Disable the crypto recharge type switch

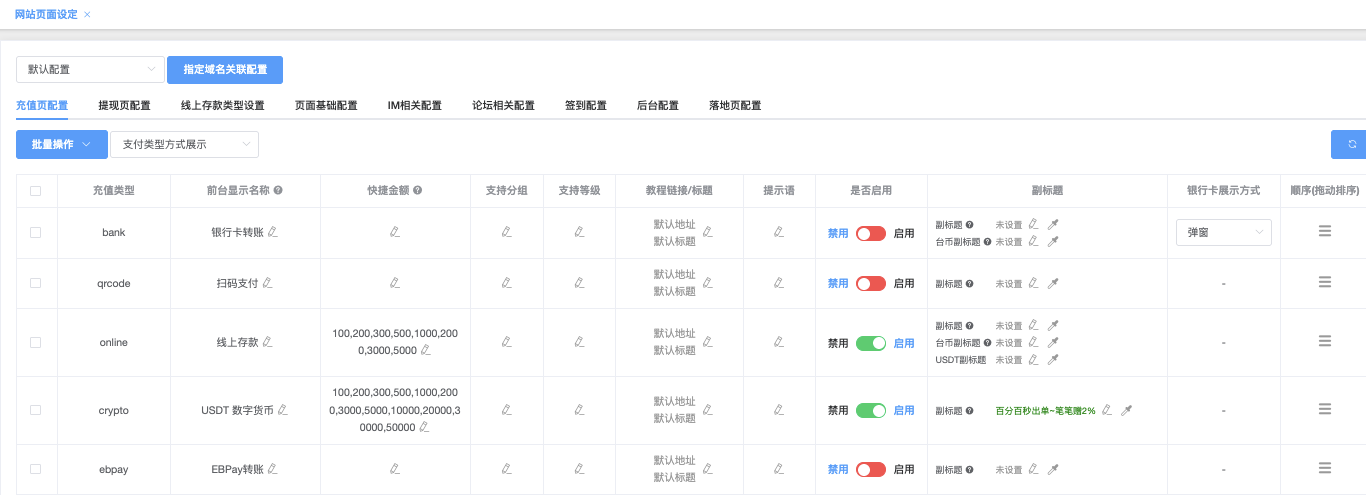[870, 410]
